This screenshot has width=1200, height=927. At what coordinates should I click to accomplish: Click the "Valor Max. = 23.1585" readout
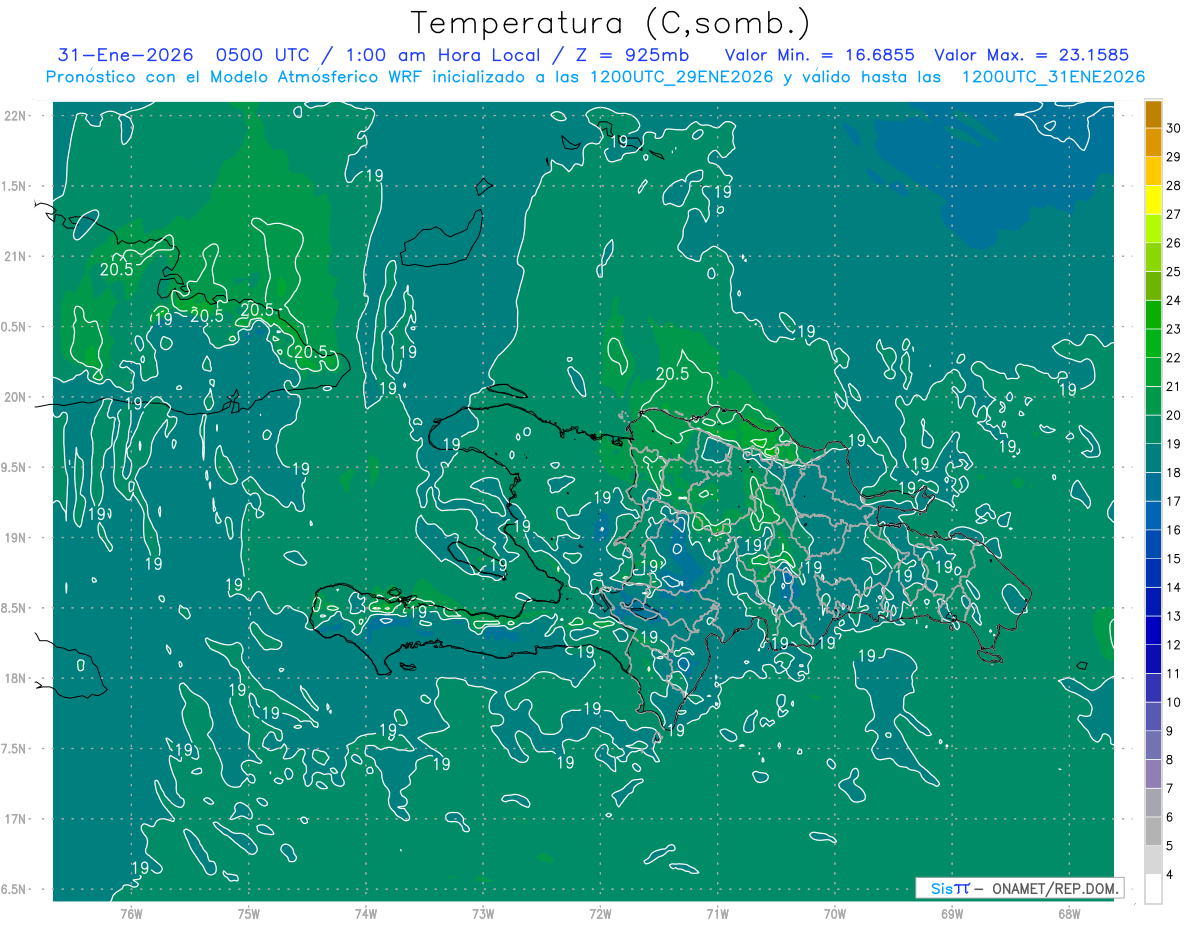(1032, 55)
